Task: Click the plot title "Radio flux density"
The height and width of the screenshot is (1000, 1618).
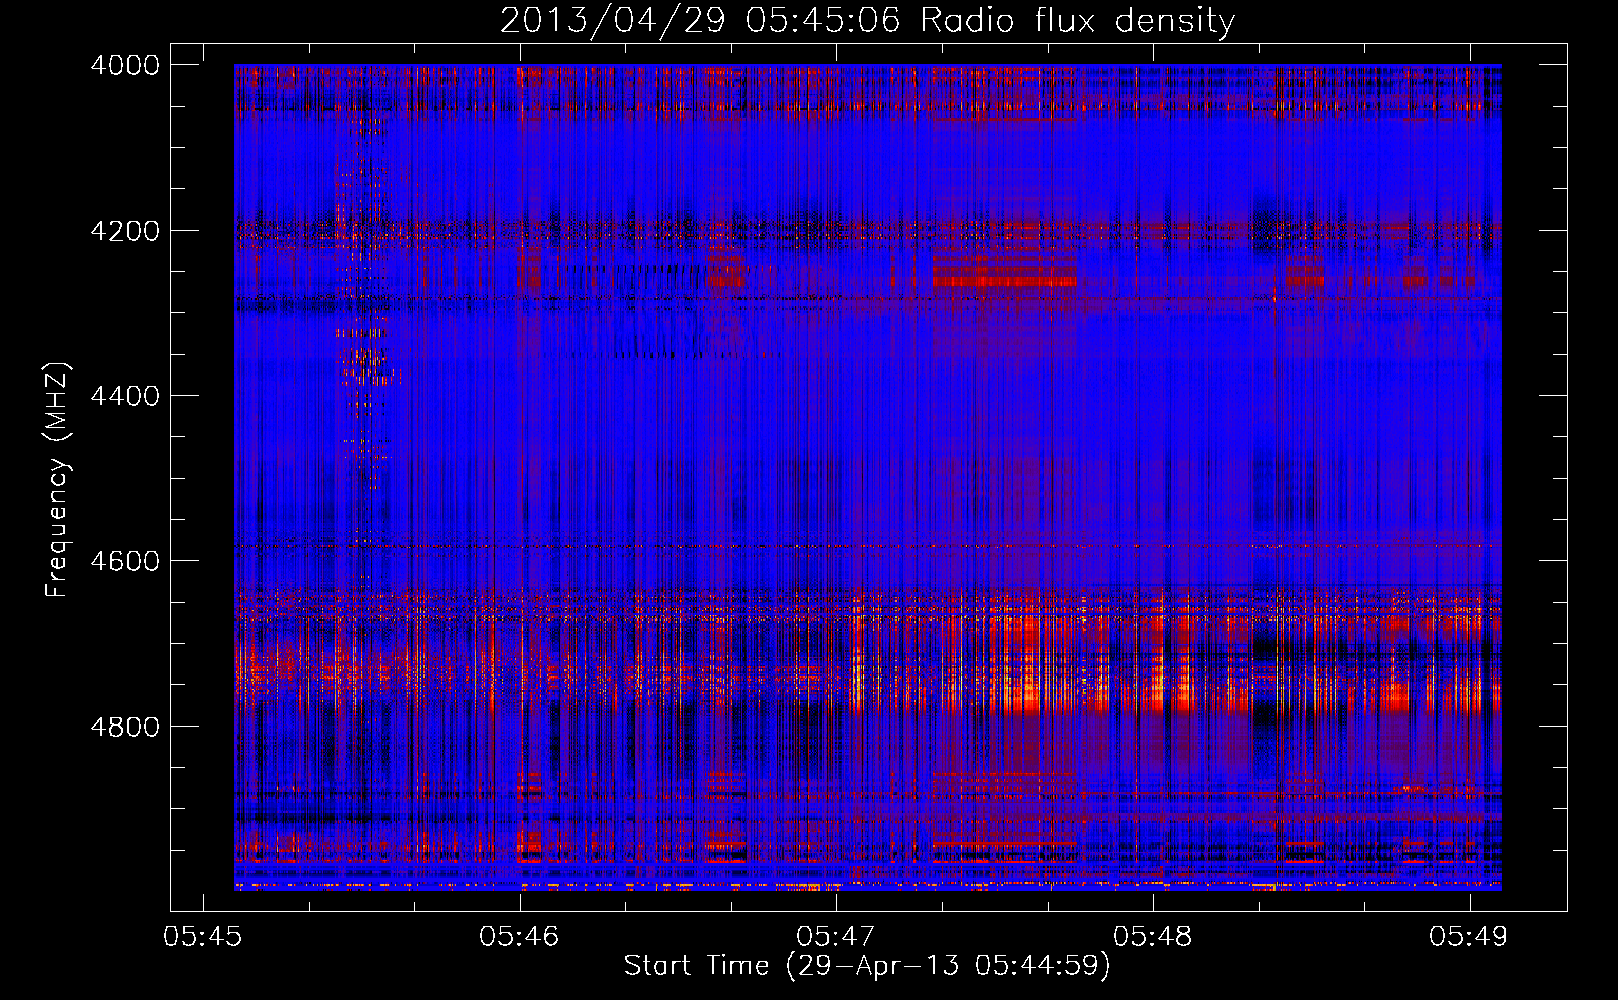Action: point(1077,21)
